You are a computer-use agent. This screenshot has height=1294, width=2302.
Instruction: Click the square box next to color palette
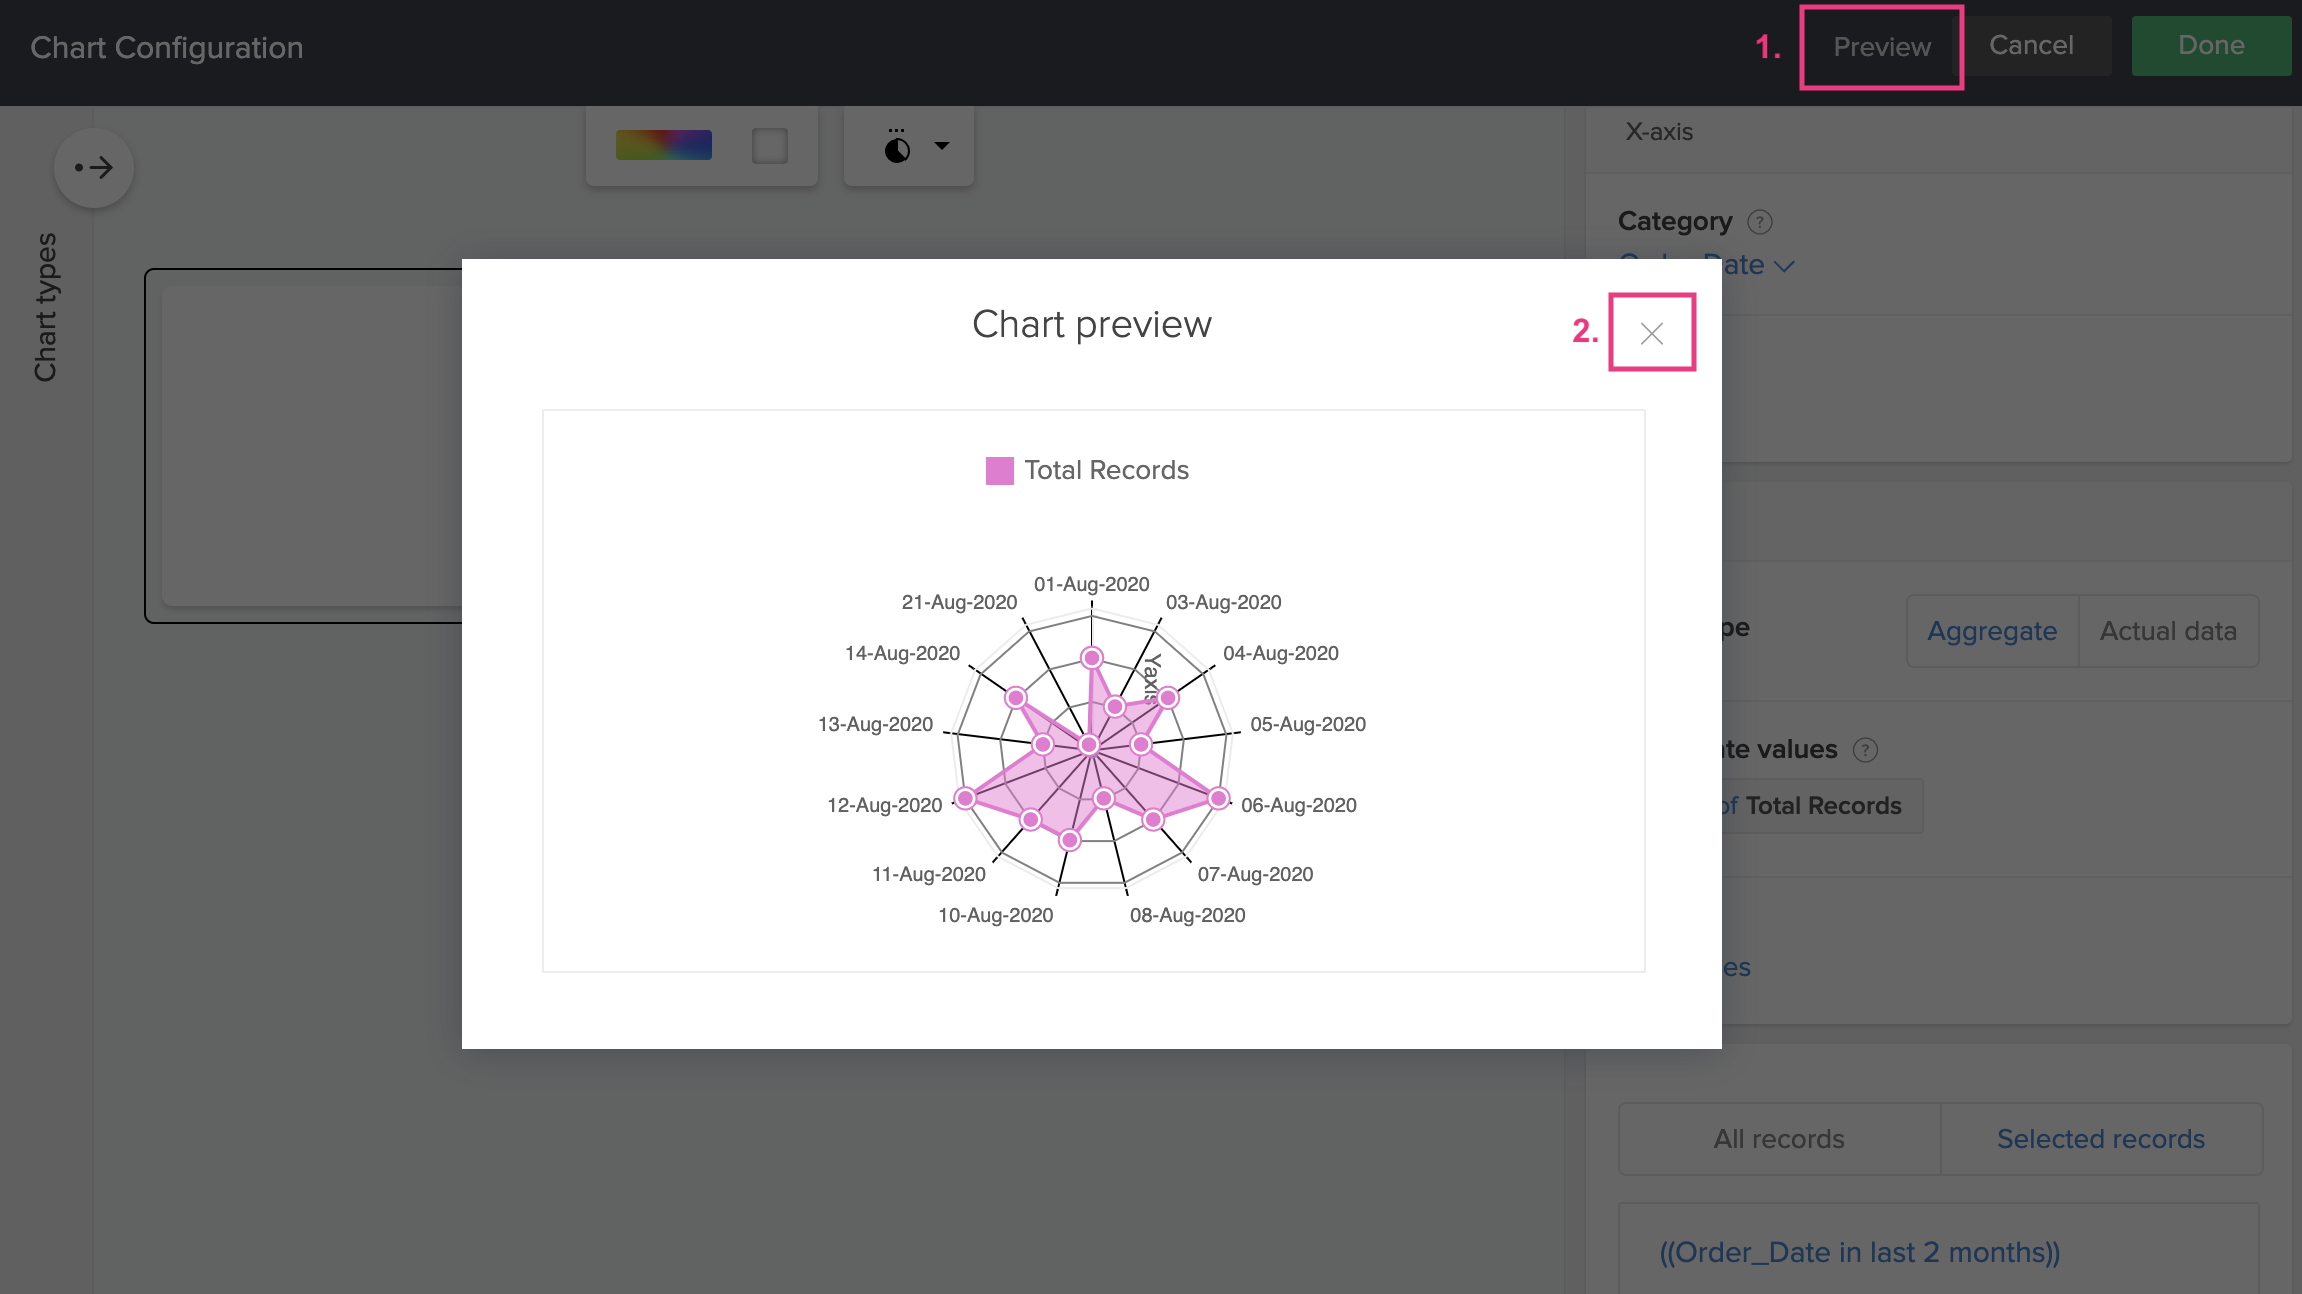tap(769, 146)
